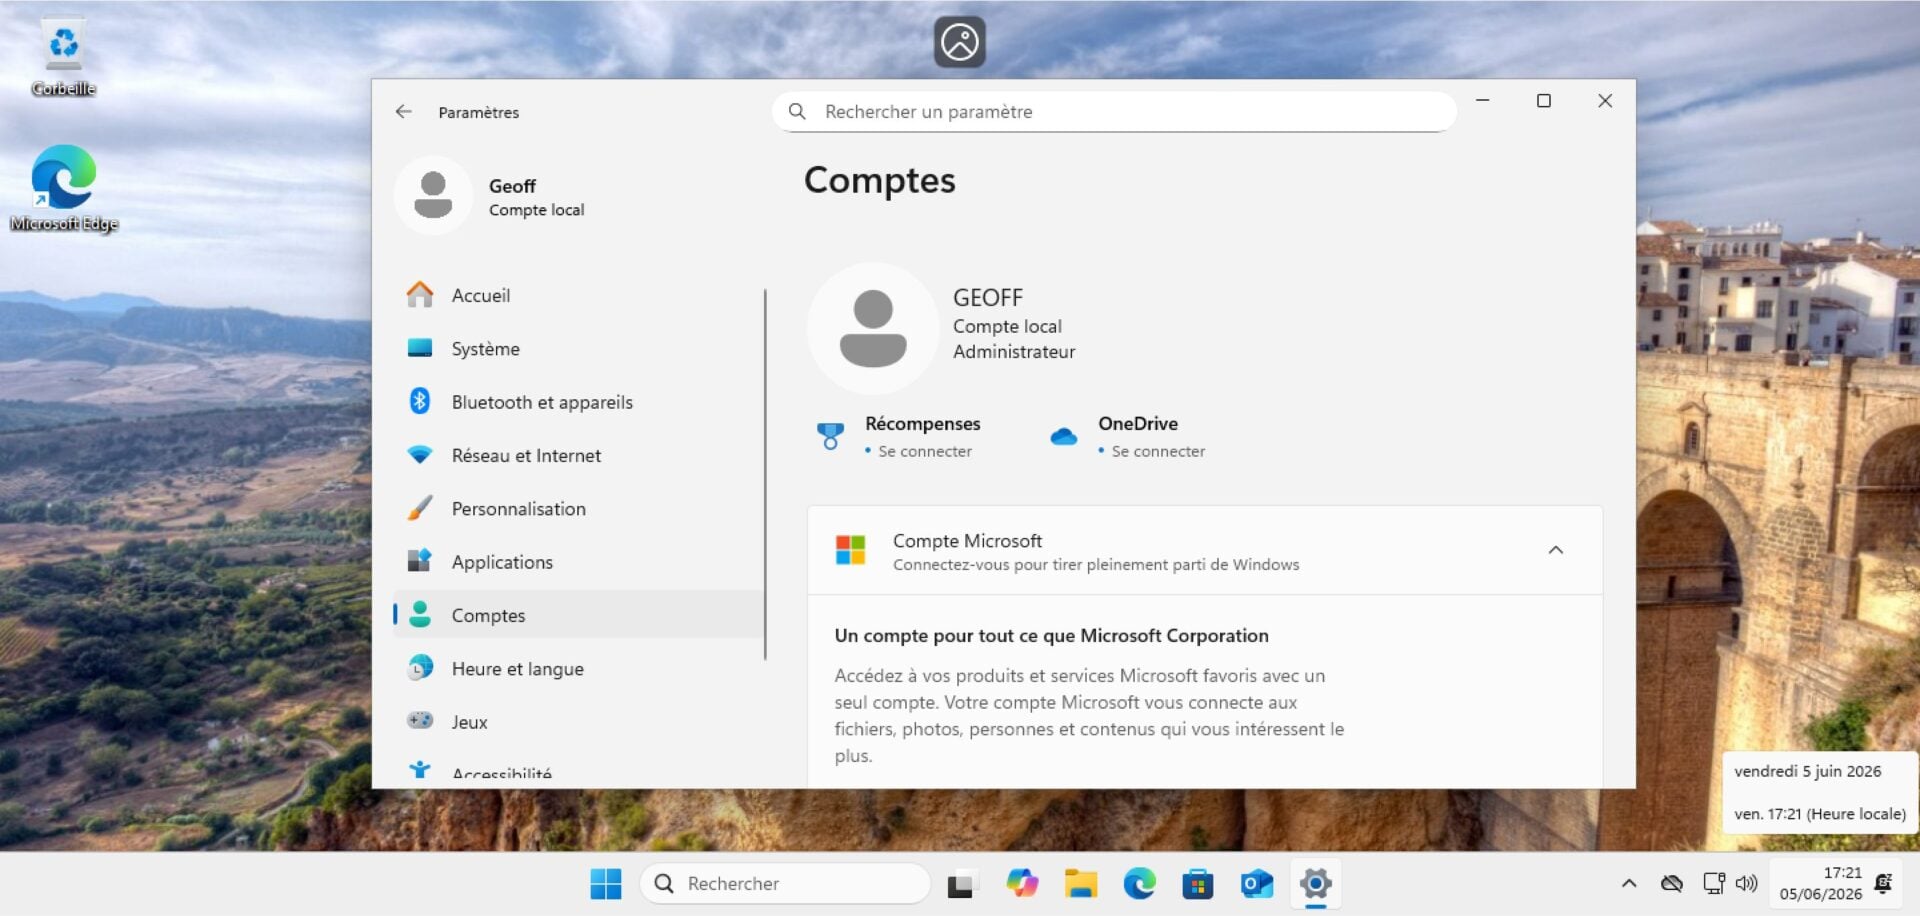Select Comptes in the sidebar
Image resolution: width=1920 pixels, height=916 pixels.
(x=580, y=615)
